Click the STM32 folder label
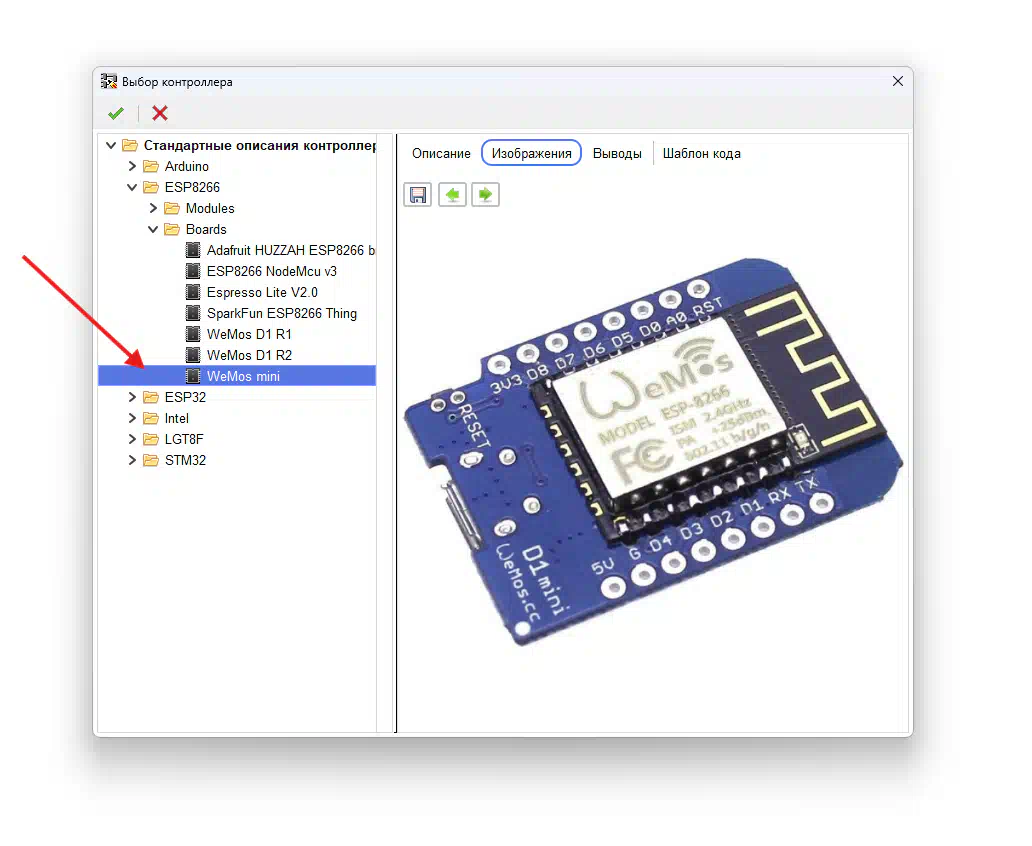1032x846 pixels. click(x=186, y=460)
